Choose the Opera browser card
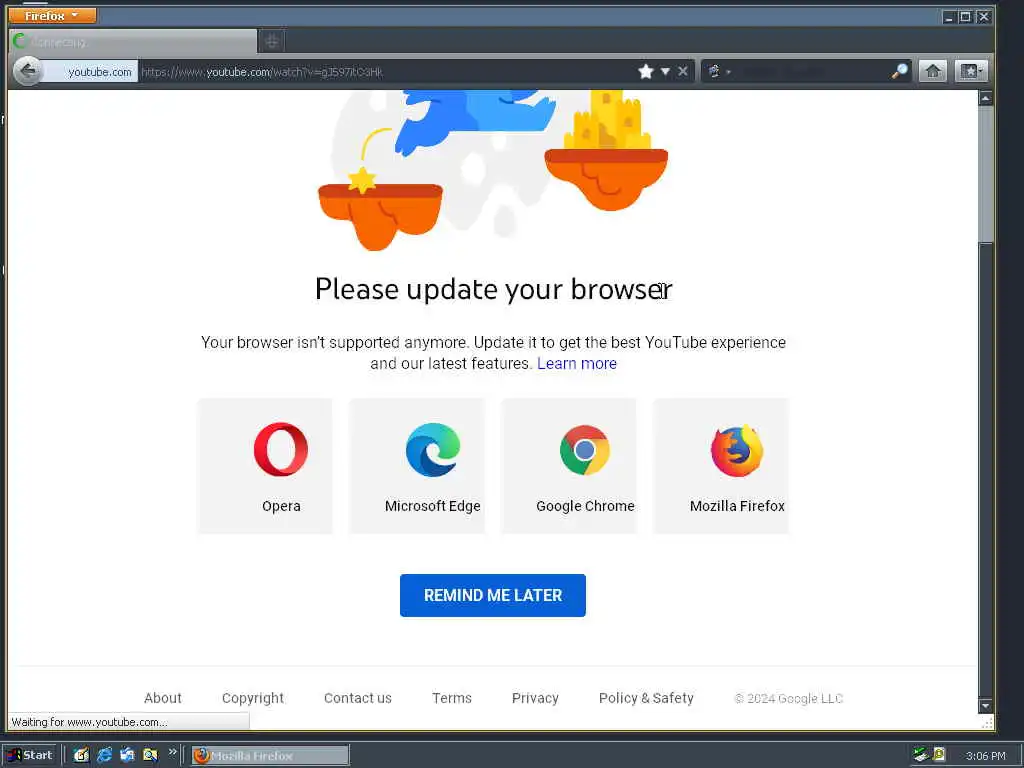The width and height of the screenshot is (1024, 768). coord(265,466)
